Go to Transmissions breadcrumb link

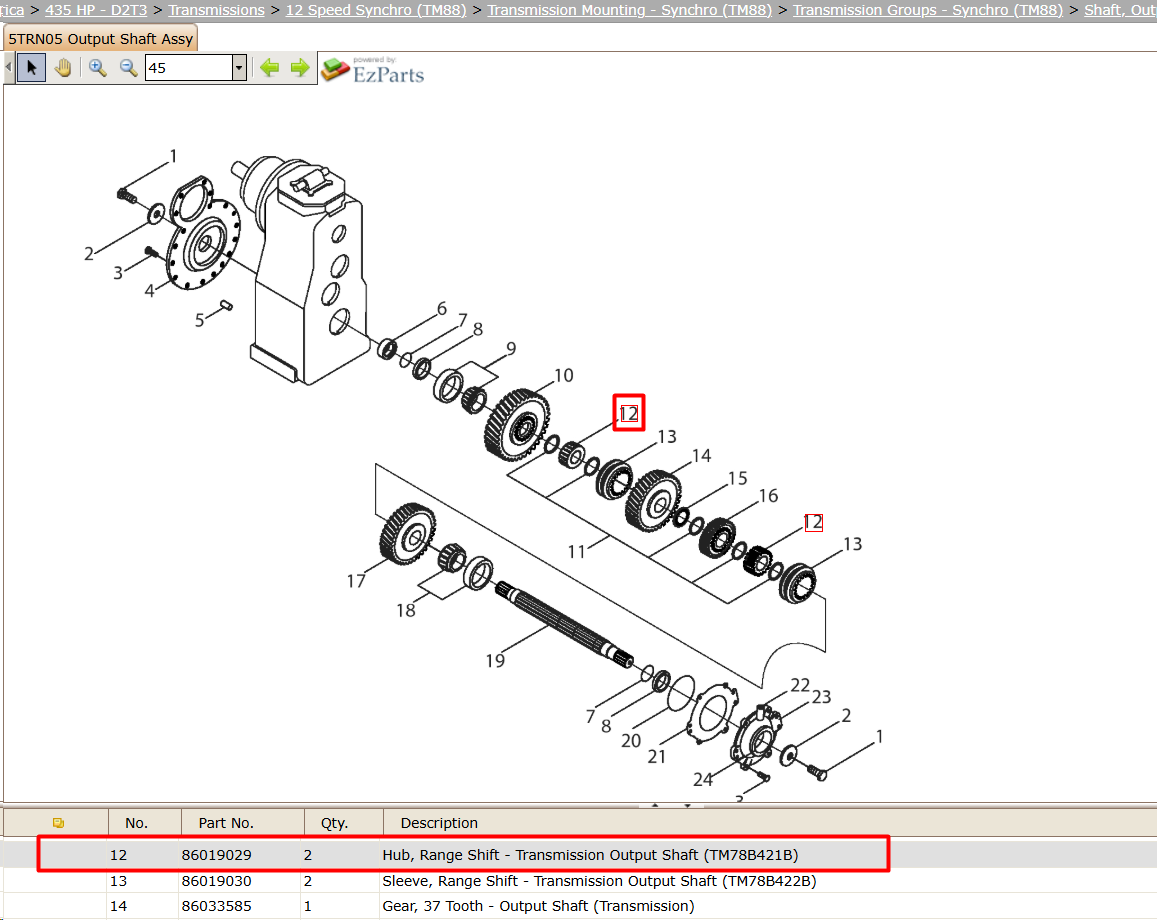tap(216, 10)
